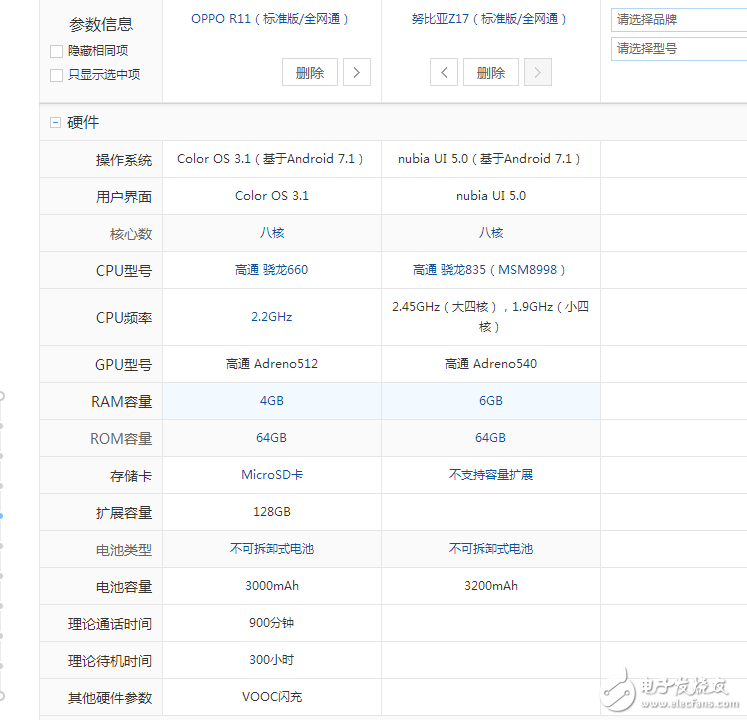Click nubia UI 5.0（基于Android 7.1） cell

point(489,159)
